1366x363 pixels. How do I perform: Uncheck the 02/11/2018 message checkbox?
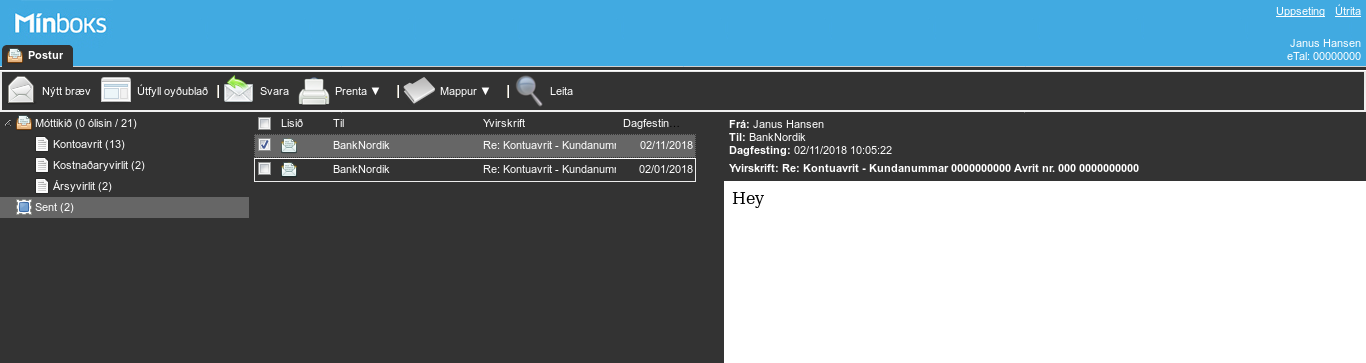[264, 145]
